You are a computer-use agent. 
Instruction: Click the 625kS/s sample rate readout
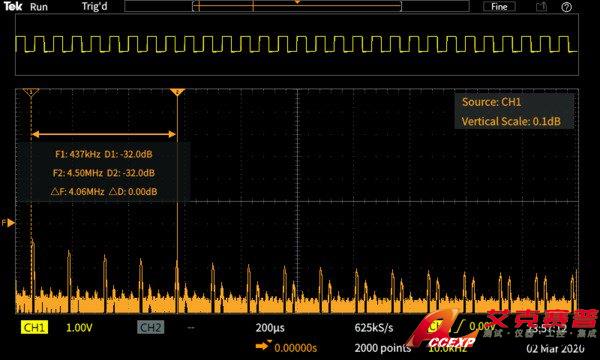tap(374, 328)
